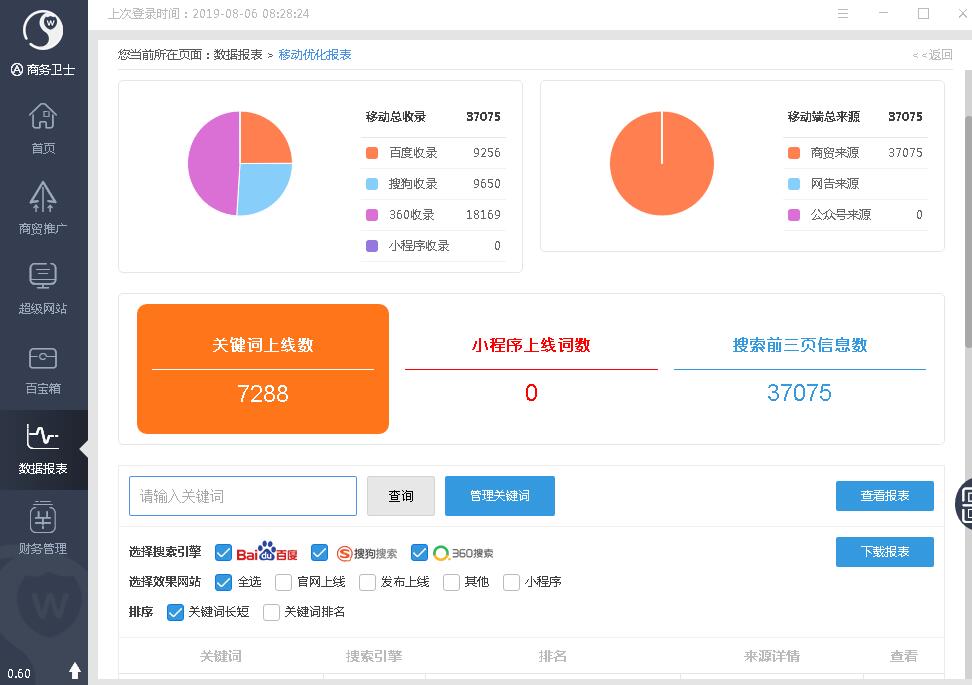The width and height of the screenshot is (972, 685).
Task: Check the 官网上线 checkbox
Action: point(284,582)
